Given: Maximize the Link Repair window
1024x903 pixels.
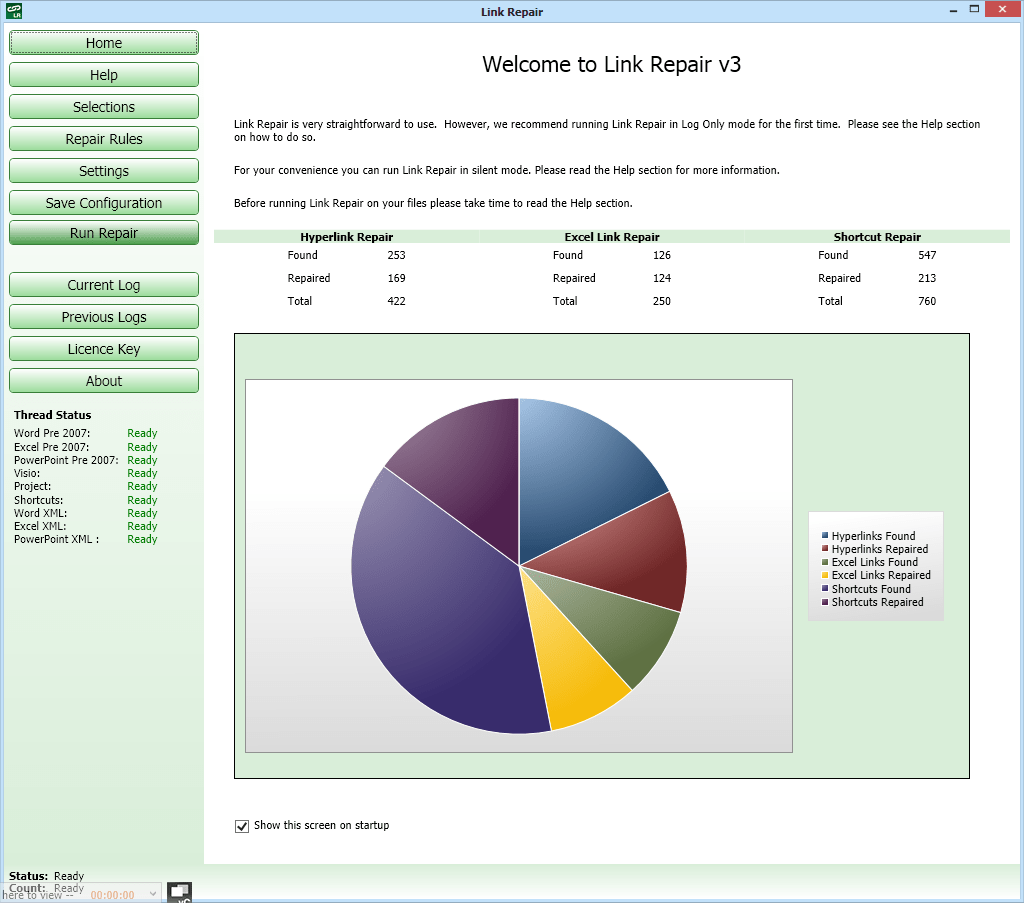Looking at the screenshot, I should coord(974,10).
